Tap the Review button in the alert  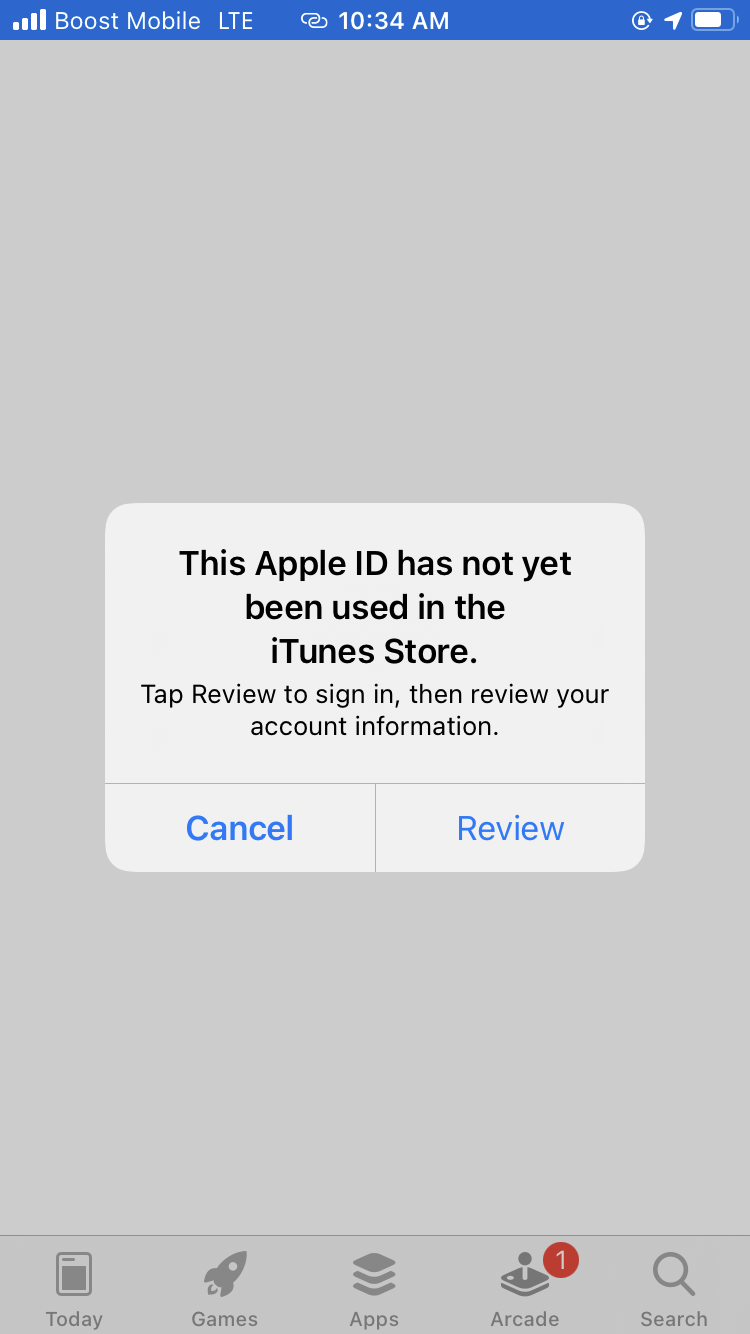click(x=510, y=828)
